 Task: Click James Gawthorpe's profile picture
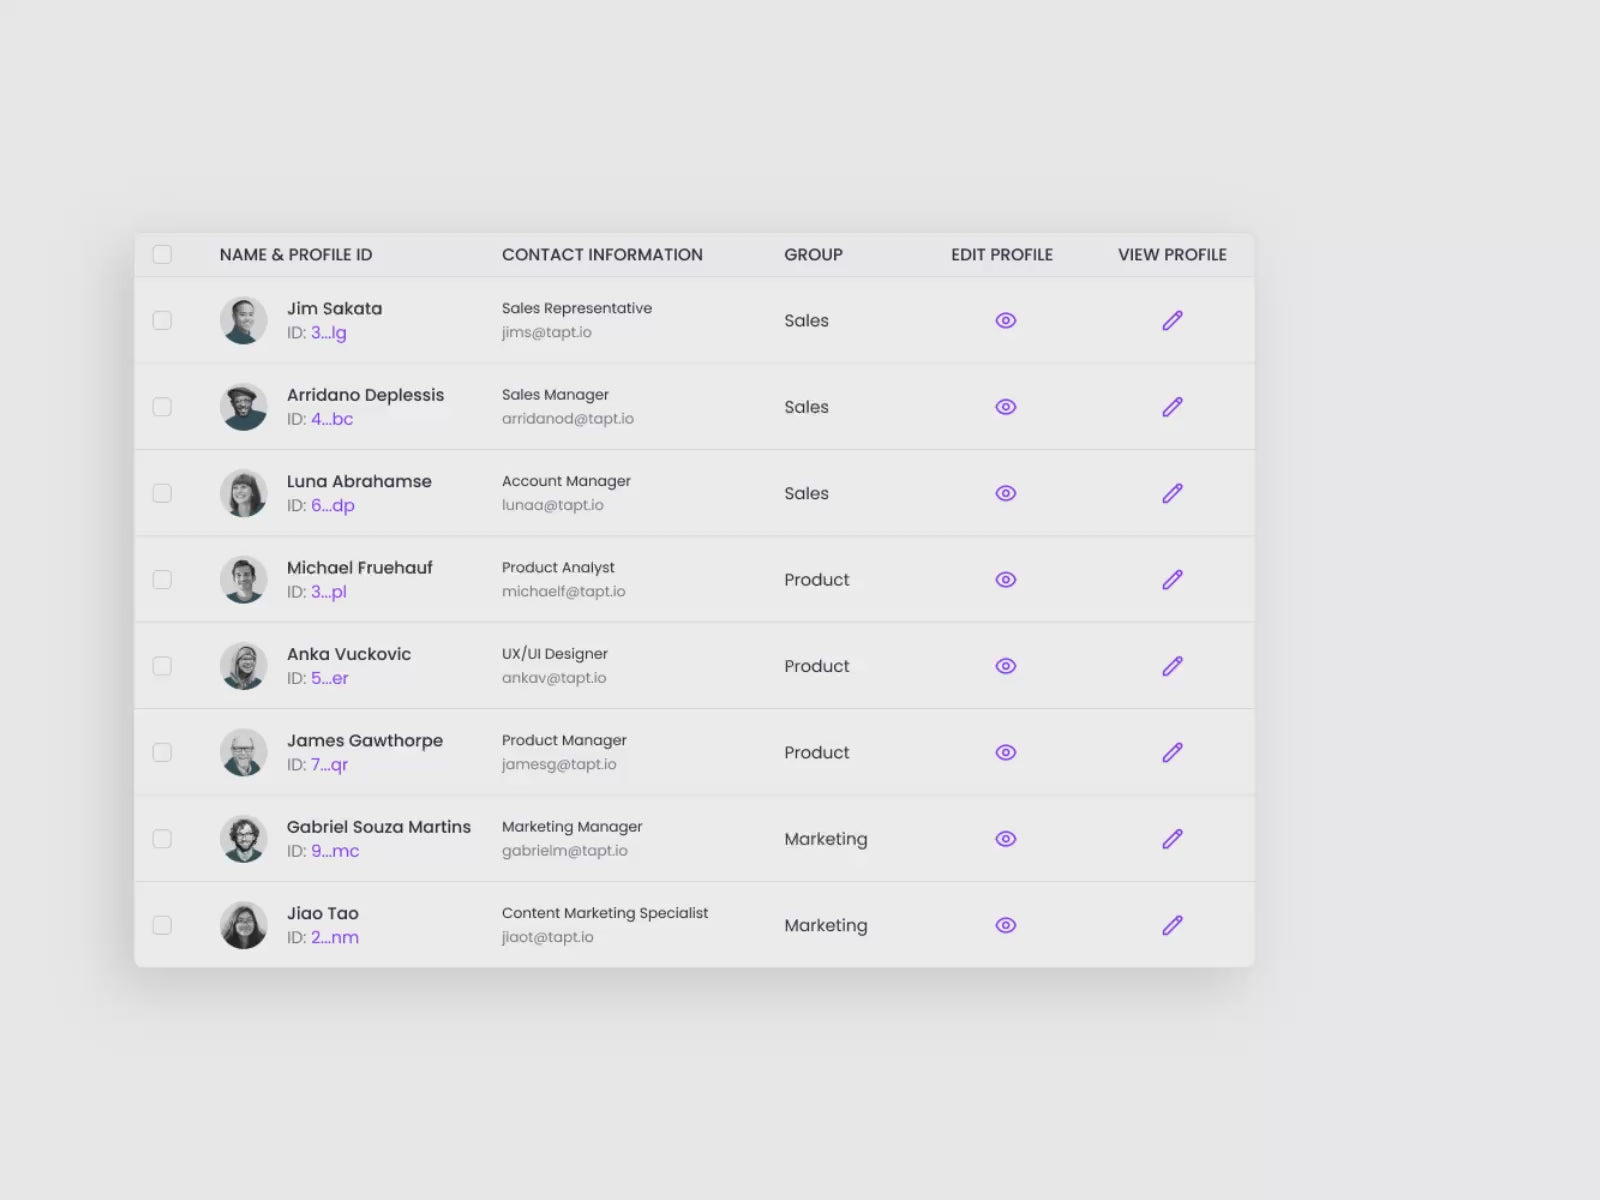[243, 752]
